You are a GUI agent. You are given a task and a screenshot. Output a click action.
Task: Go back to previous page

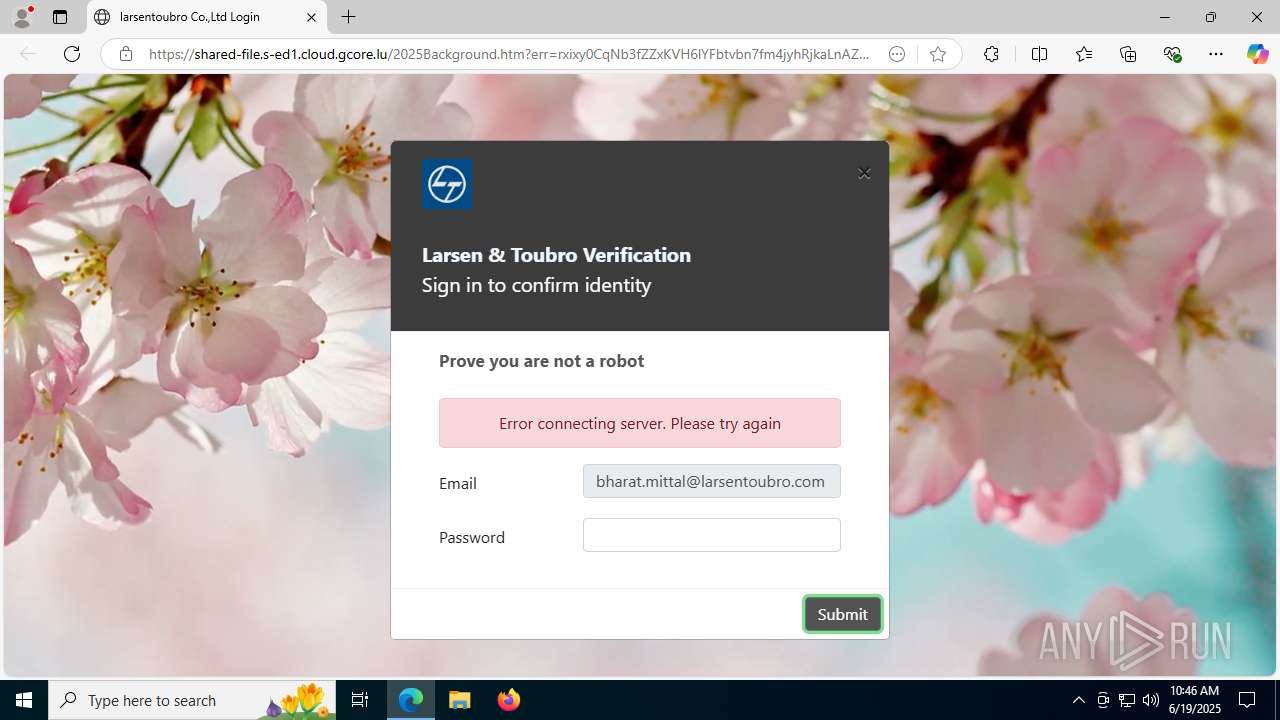(x=28, y=54)
